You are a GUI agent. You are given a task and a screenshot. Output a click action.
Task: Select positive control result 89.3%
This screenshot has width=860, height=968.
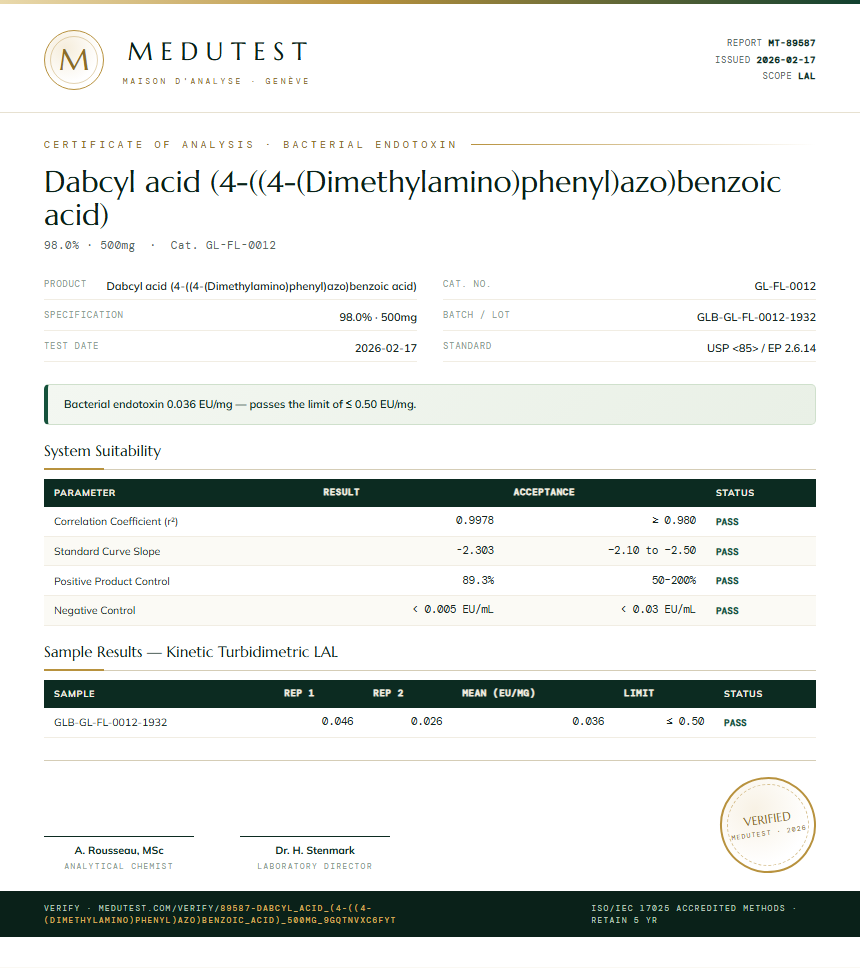coord(478,580)
